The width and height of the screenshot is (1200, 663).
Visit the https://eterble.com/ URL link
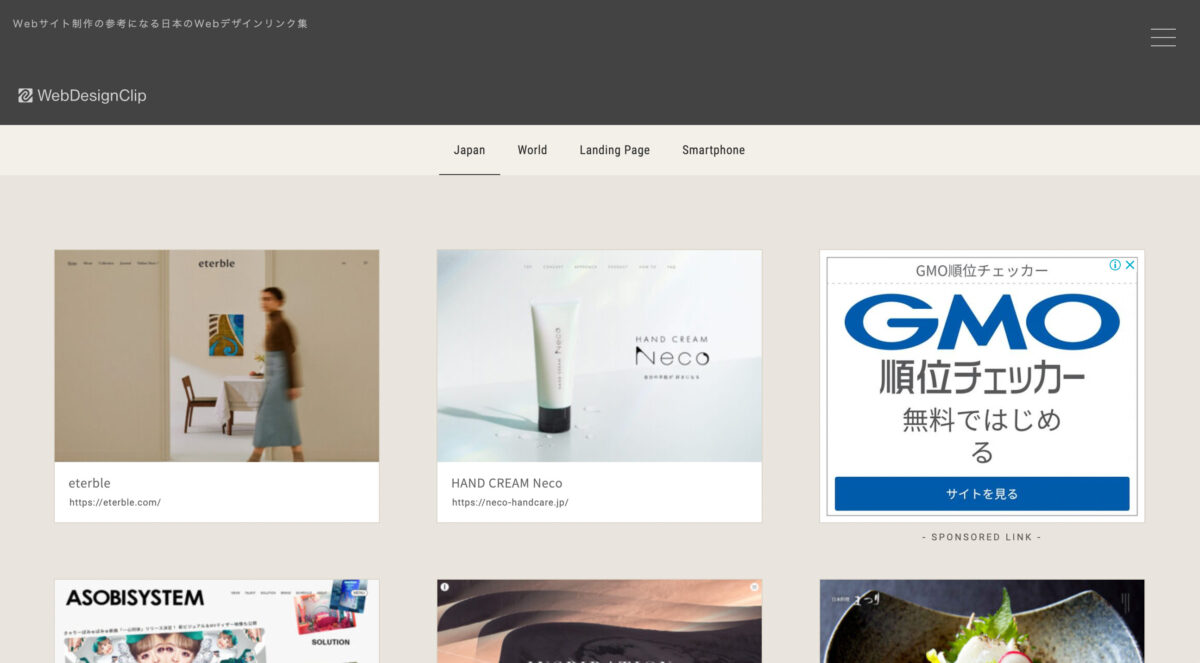coord(115,502)
